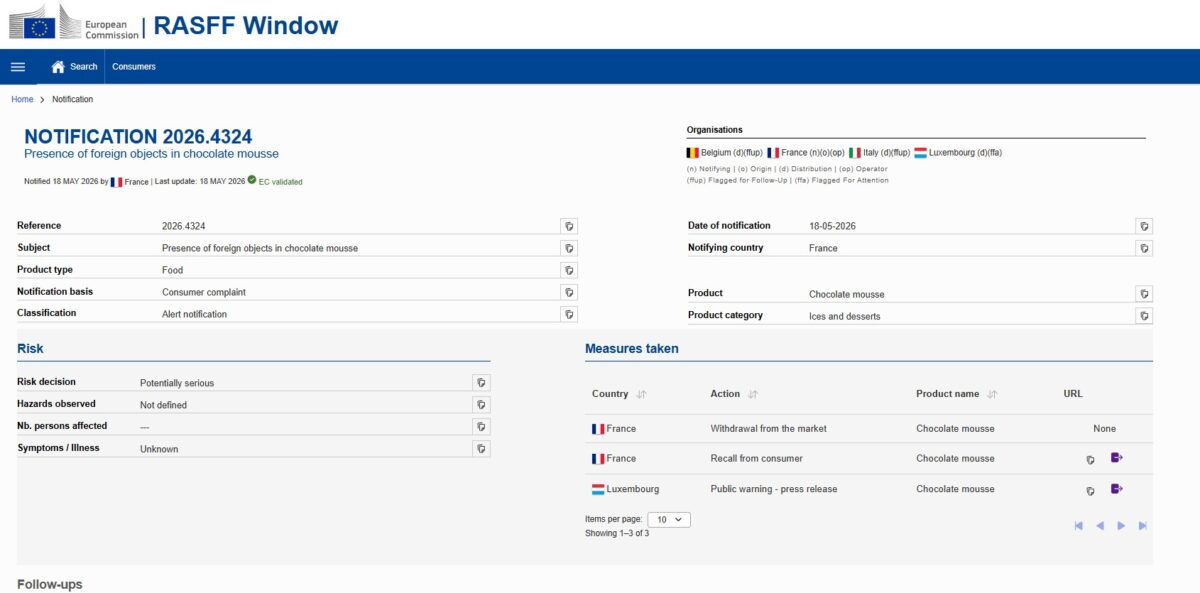
Task: Copy the Product Chocolate mousse value
Action: coord(1144,294)
